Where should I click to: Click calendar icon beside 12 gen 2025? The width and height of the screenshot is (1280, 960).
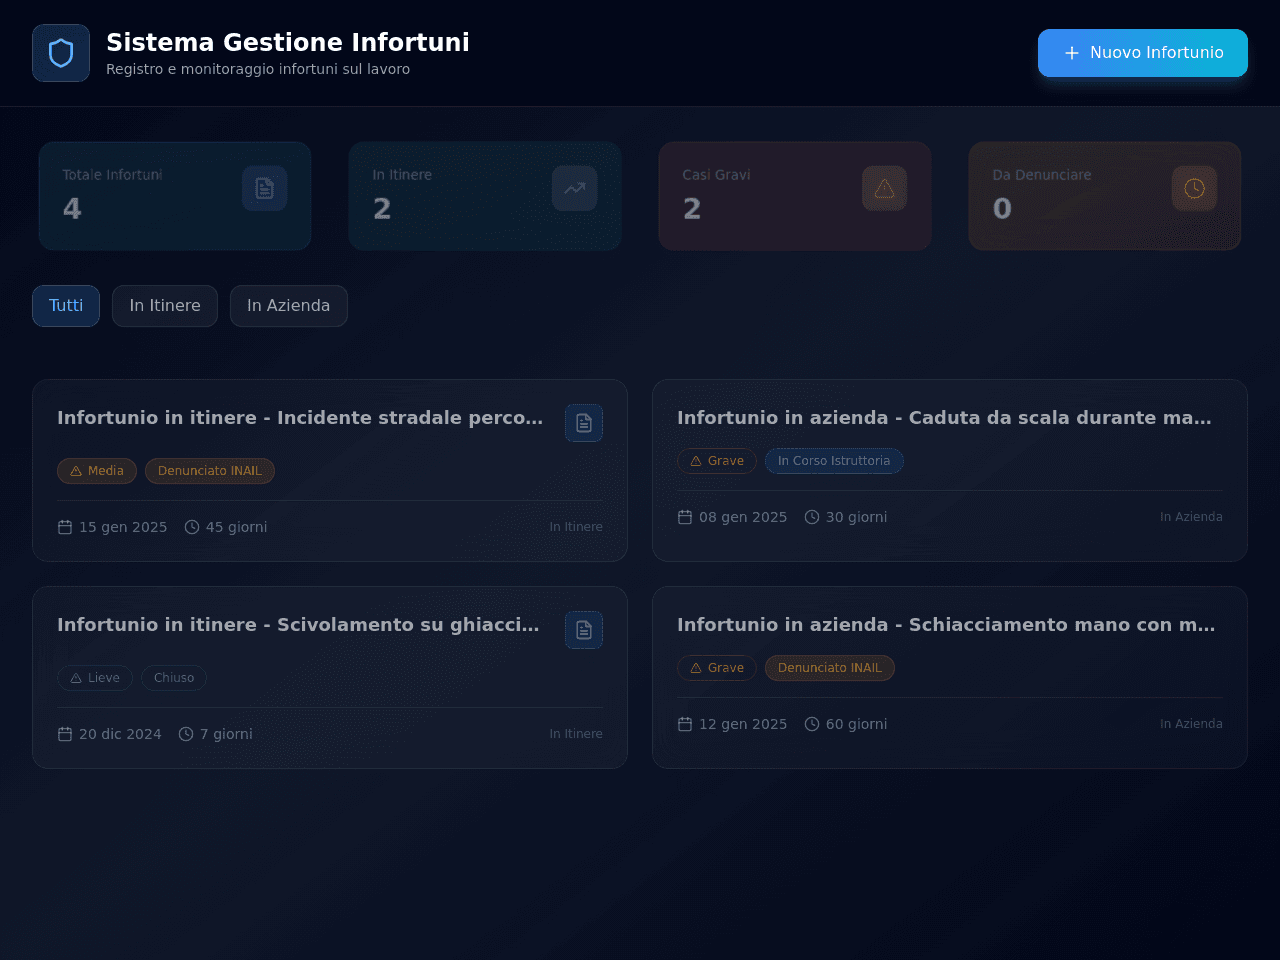(685, 724)
